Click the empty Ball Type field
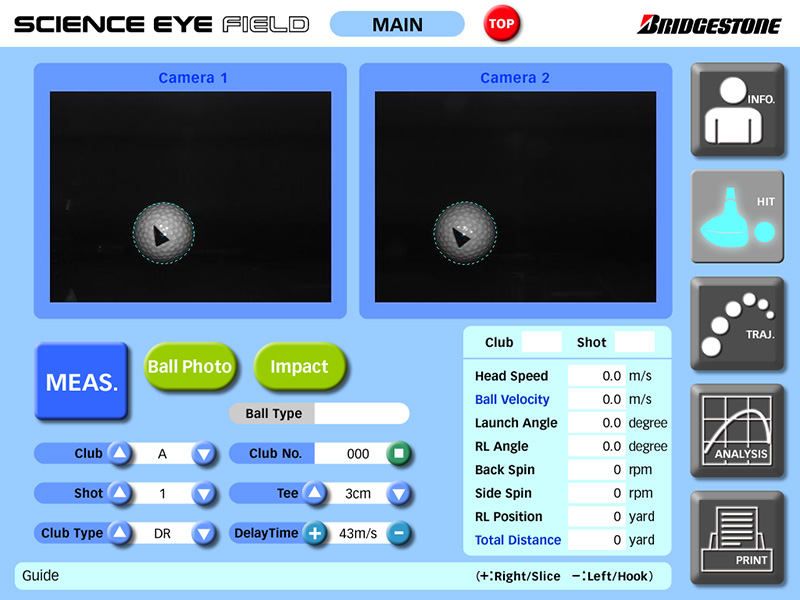This screenshot has height=600, width=800. [x=362, y=413]
